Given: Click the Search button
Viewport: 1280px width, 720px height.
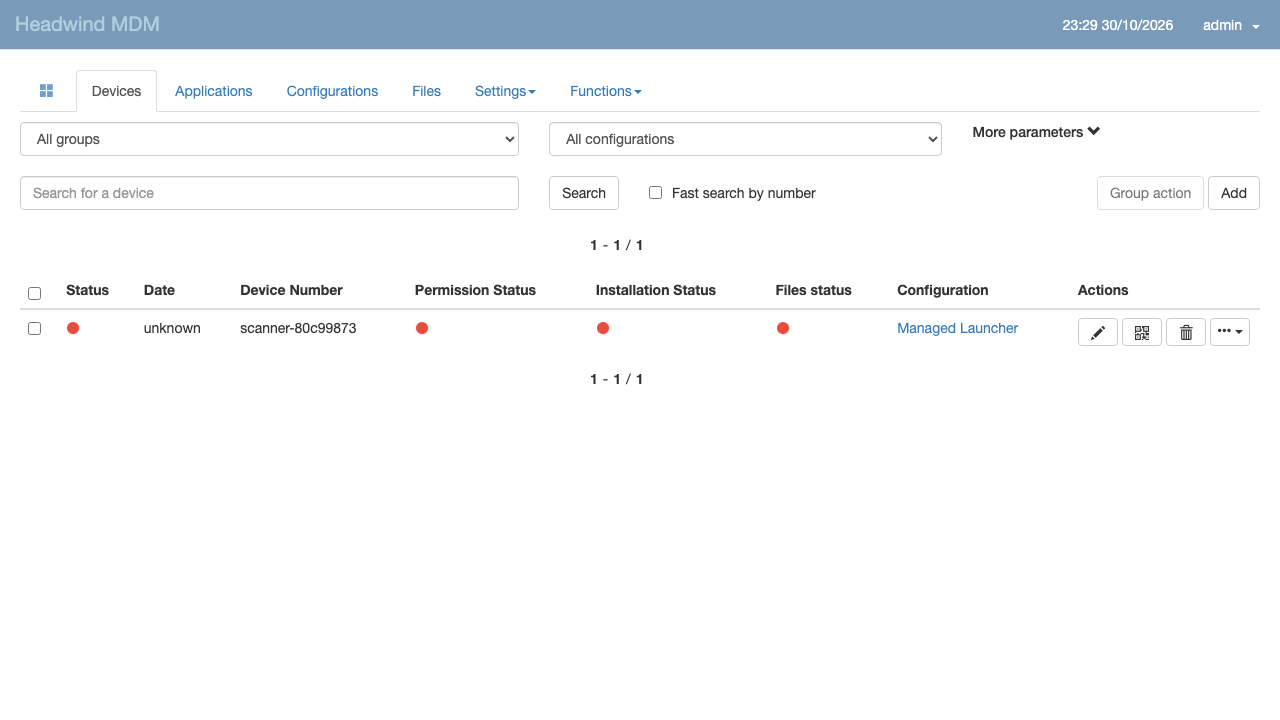Looking at the screenshot, I should coord(584,193).
